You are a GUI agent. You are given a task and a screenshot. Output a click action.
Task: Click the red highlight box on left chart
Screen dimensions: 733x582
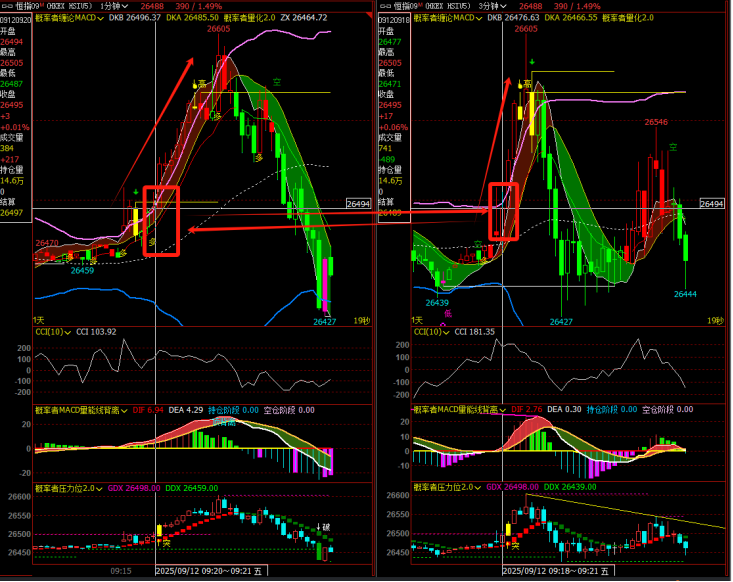coord(161,221)
